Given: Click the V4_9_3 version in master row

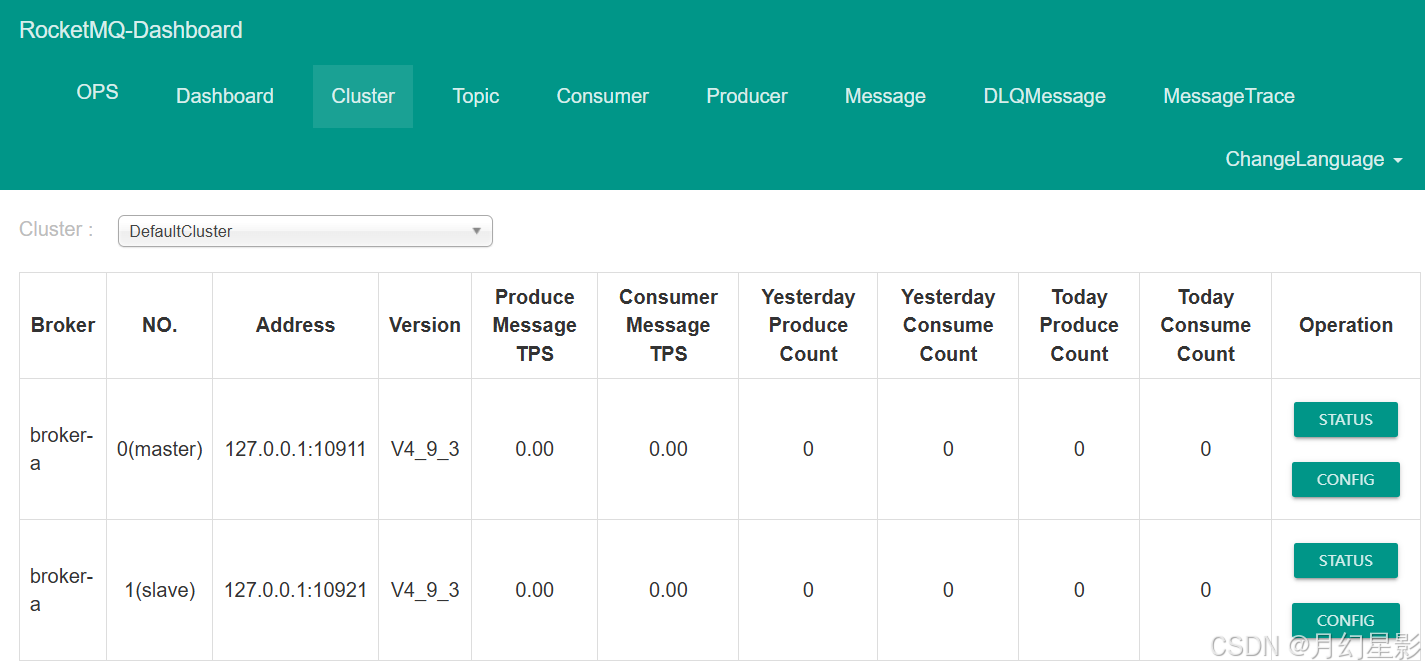Looking at the screenshot, I should tap(425, 449).
